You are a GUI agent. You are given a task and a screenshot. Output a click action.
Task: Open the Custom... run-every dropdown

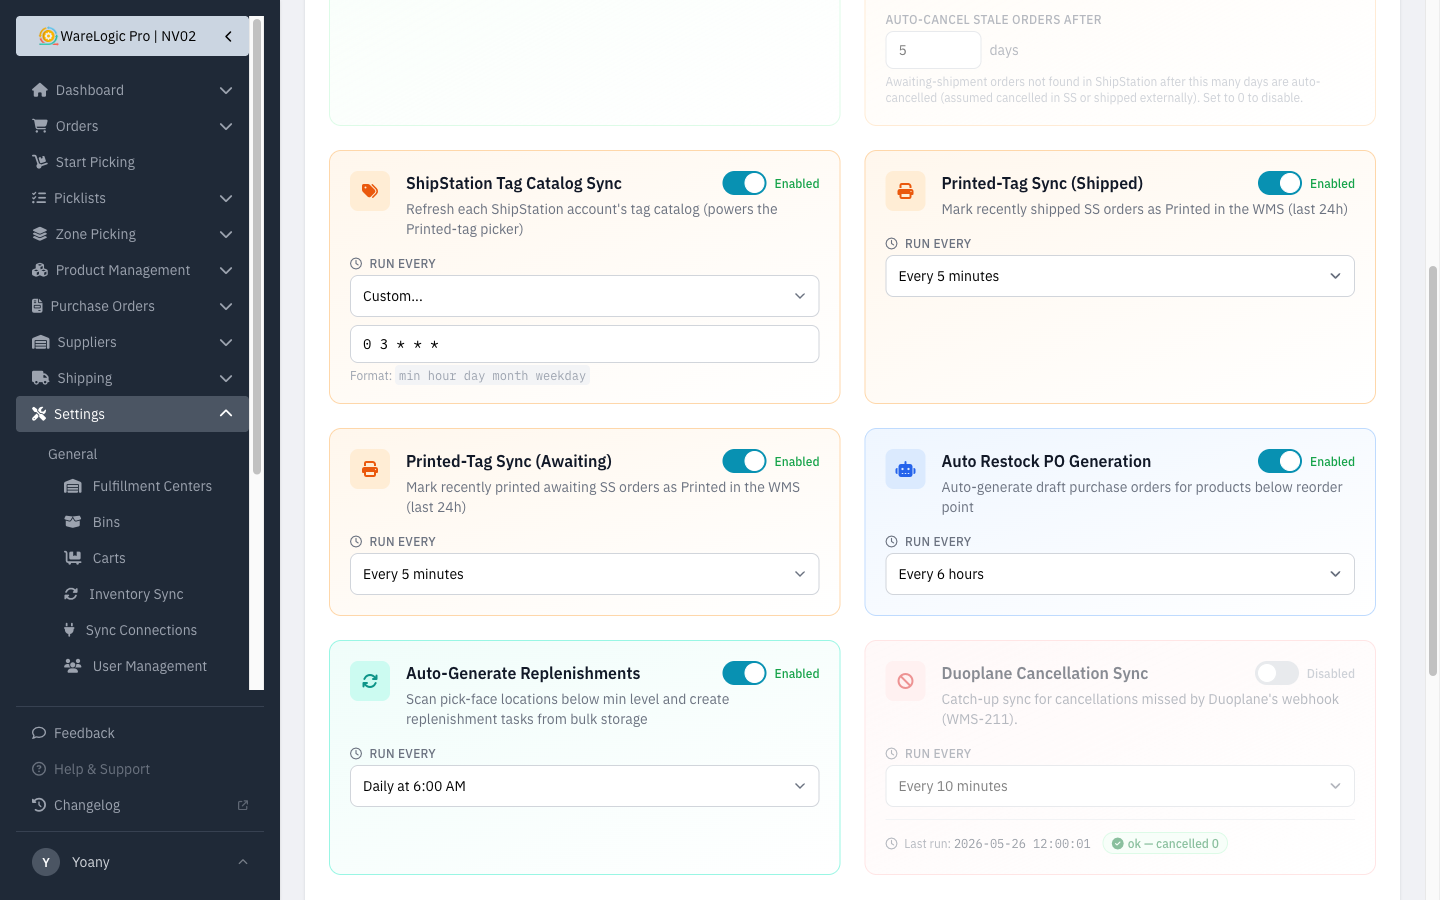[584, 296]
